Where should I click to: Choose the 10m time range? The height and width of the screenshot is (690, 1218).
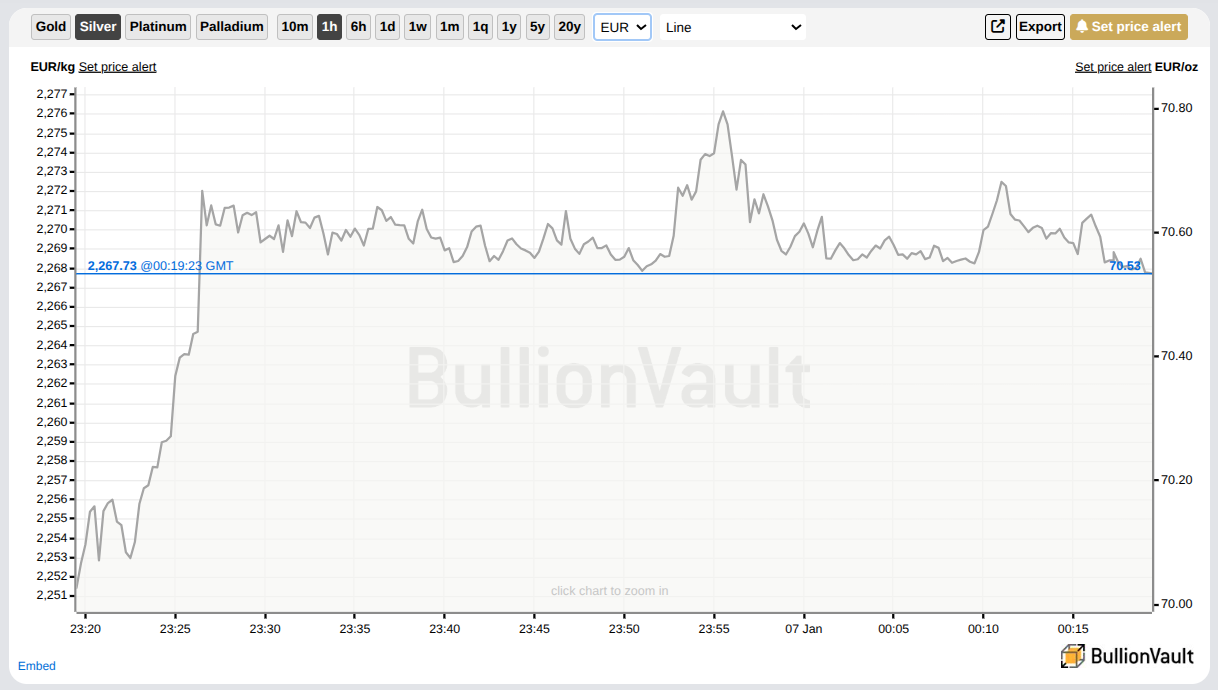click(x=294, y=27)
